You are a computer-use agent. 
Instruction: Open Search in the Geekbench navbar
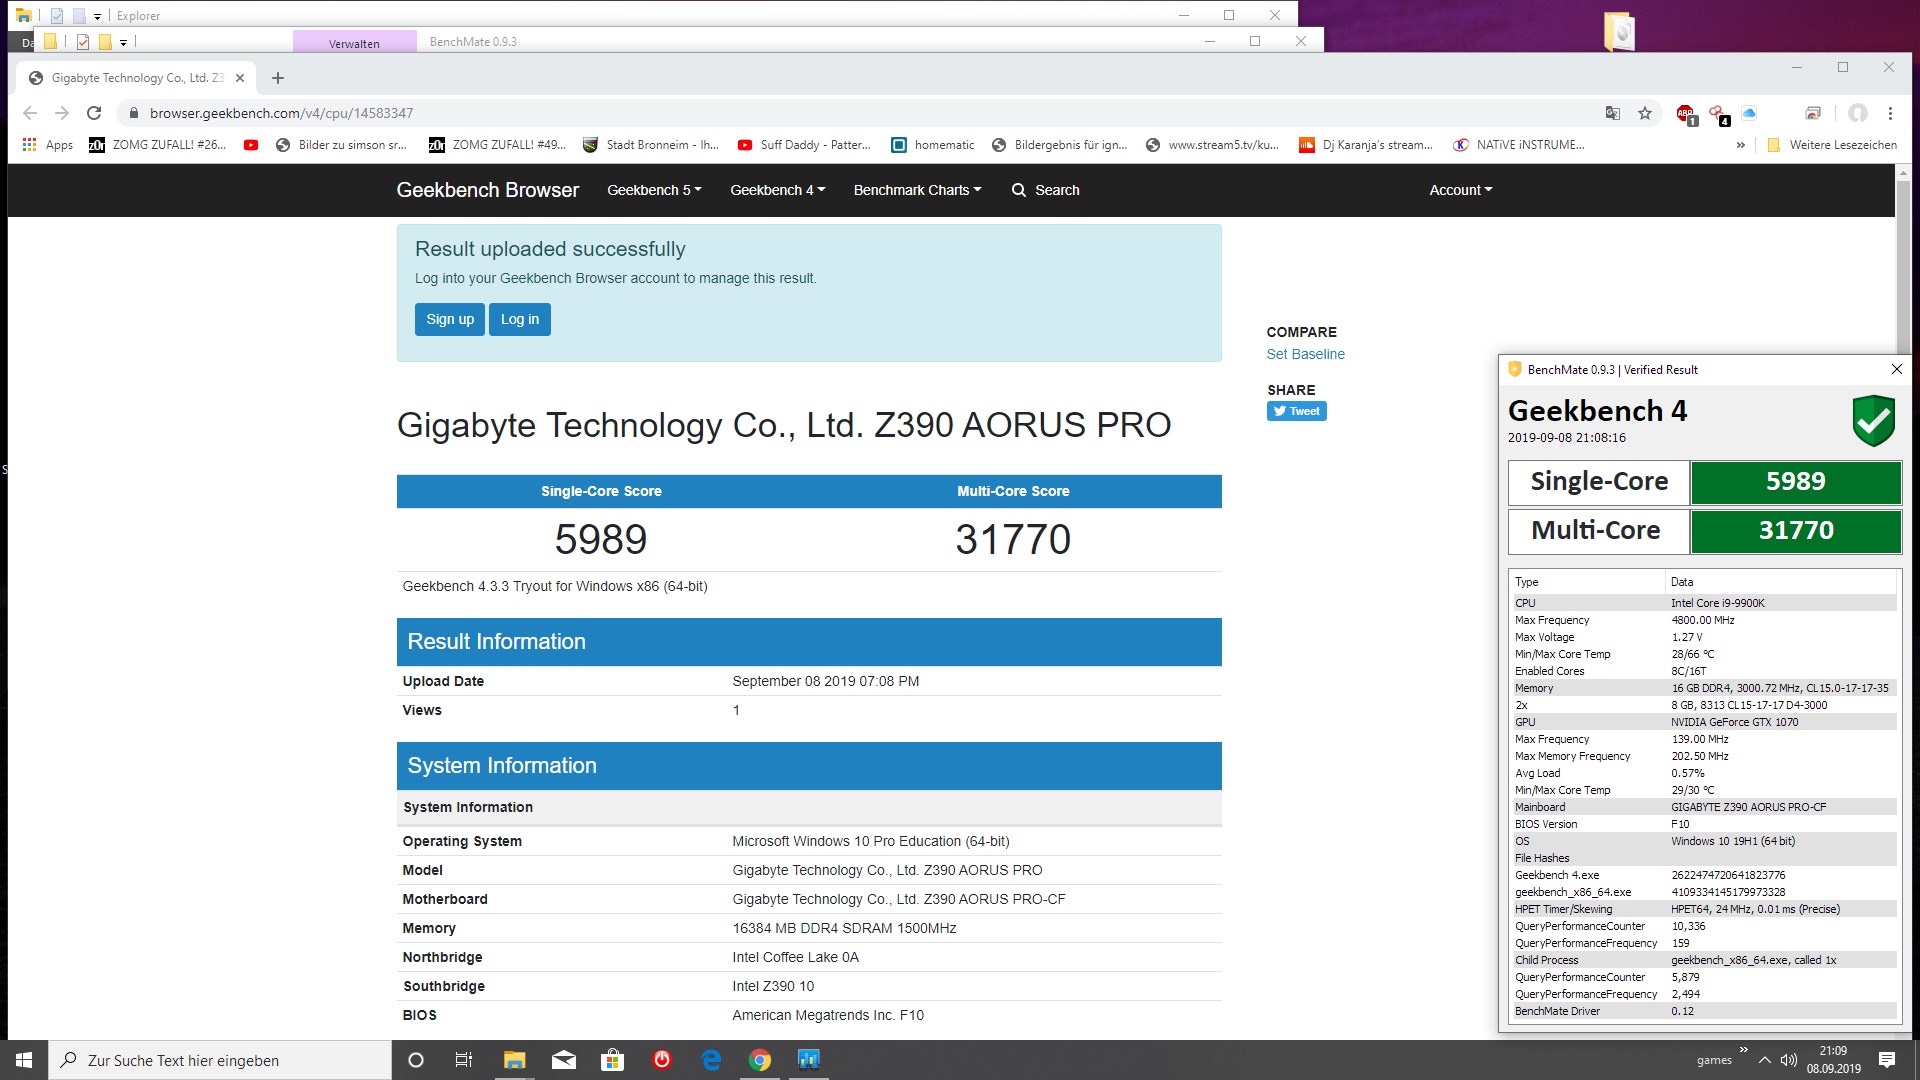point(1045,190)
